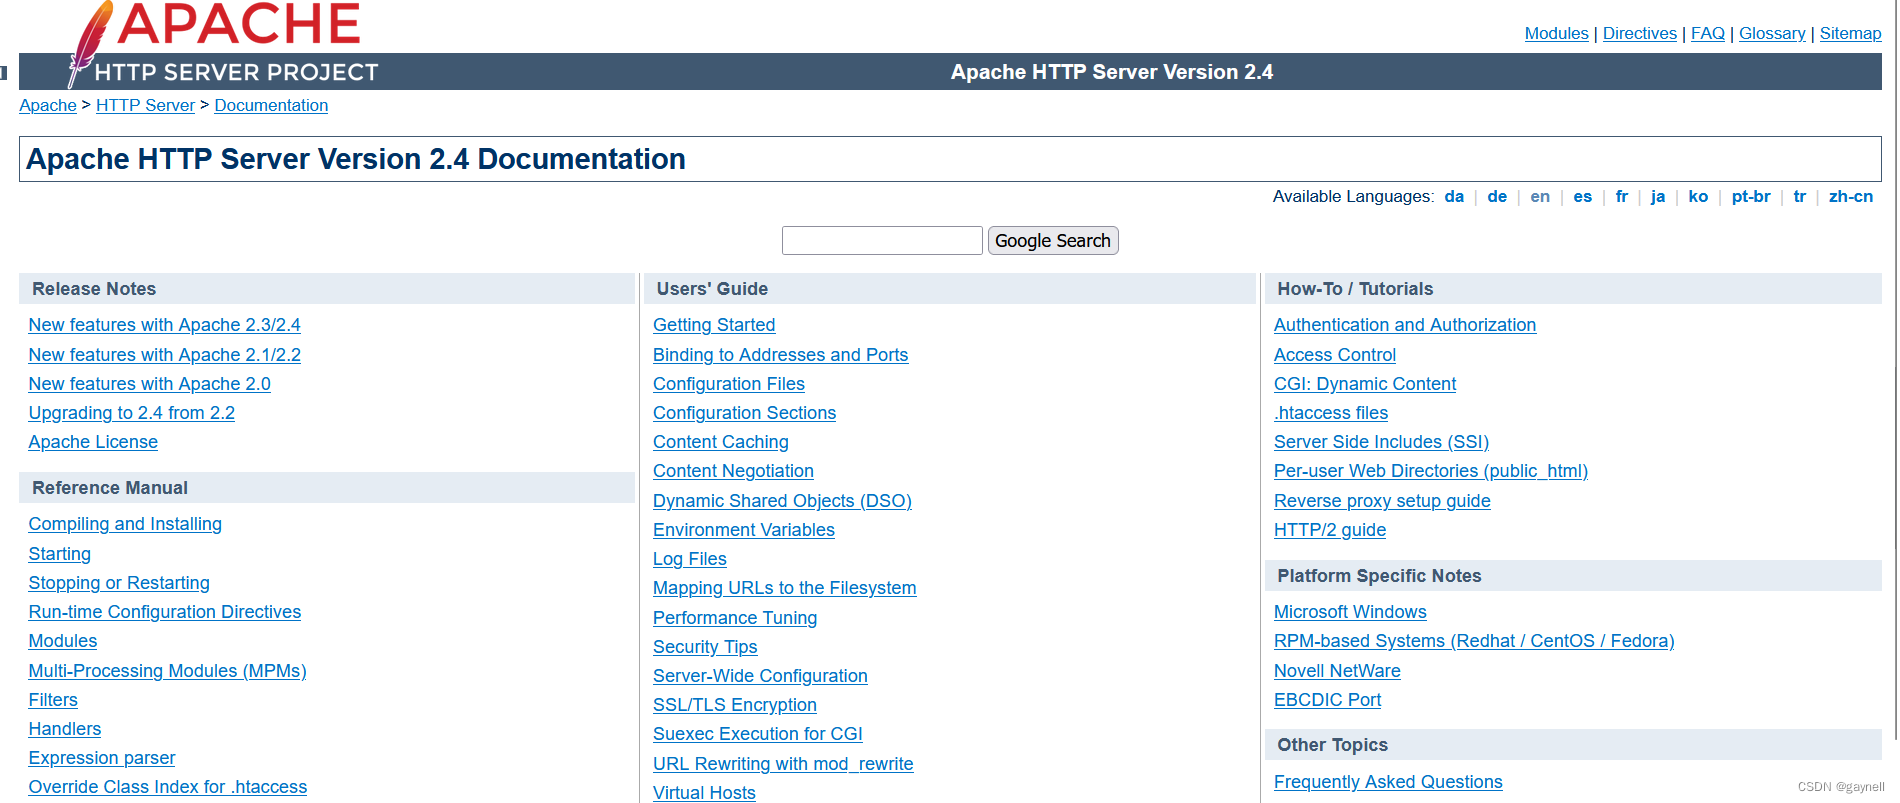The image size is (1900, 803).
Task: Open Configuration Files guide
Action: click(728, 384)
